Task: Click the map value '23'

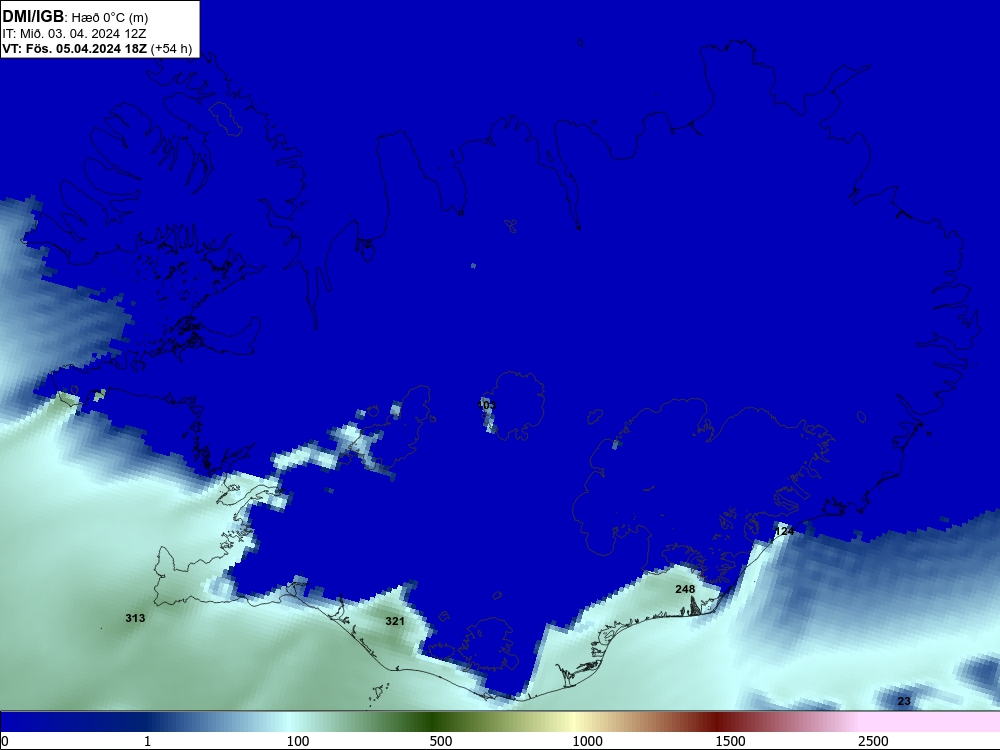Action: pyautogui.click(x=904, y=702)
